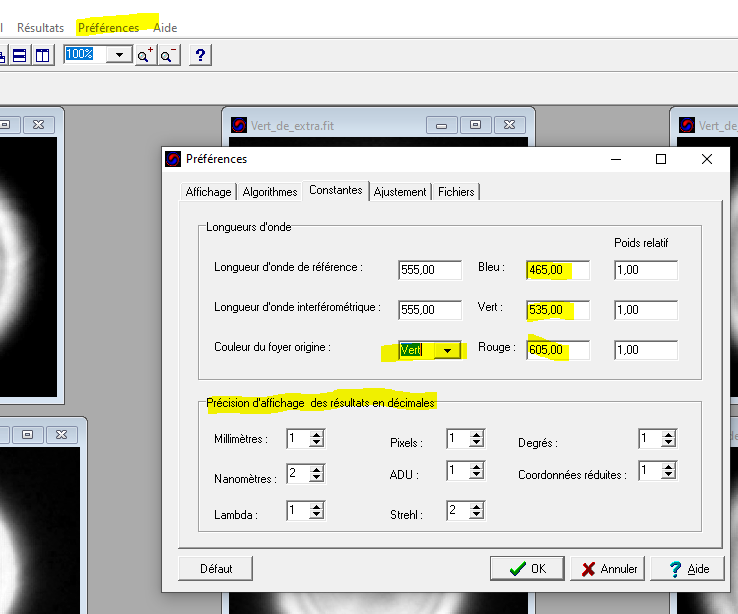Cancel changes with the Annuler button
Screen dimensions: 738x614
pos(610,569)
